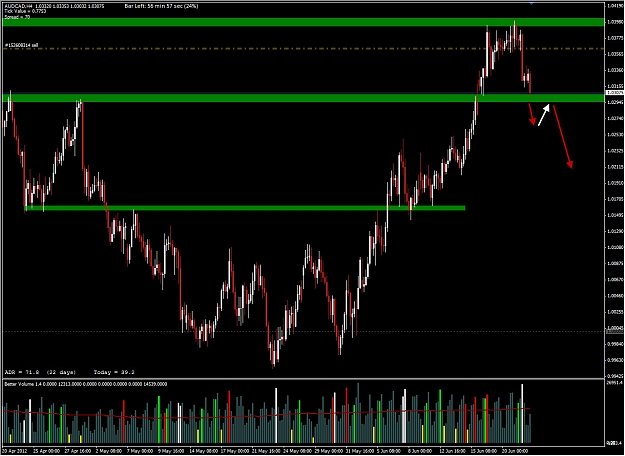Click the 29 May 00:00 date label
Screen dimensions: 625x456
click(x=328, y=451)
